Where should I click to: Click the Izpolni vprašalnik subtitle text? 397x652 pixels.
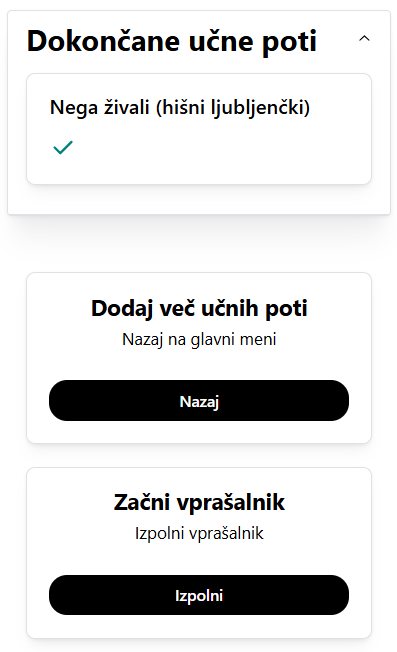click(199, 533)
